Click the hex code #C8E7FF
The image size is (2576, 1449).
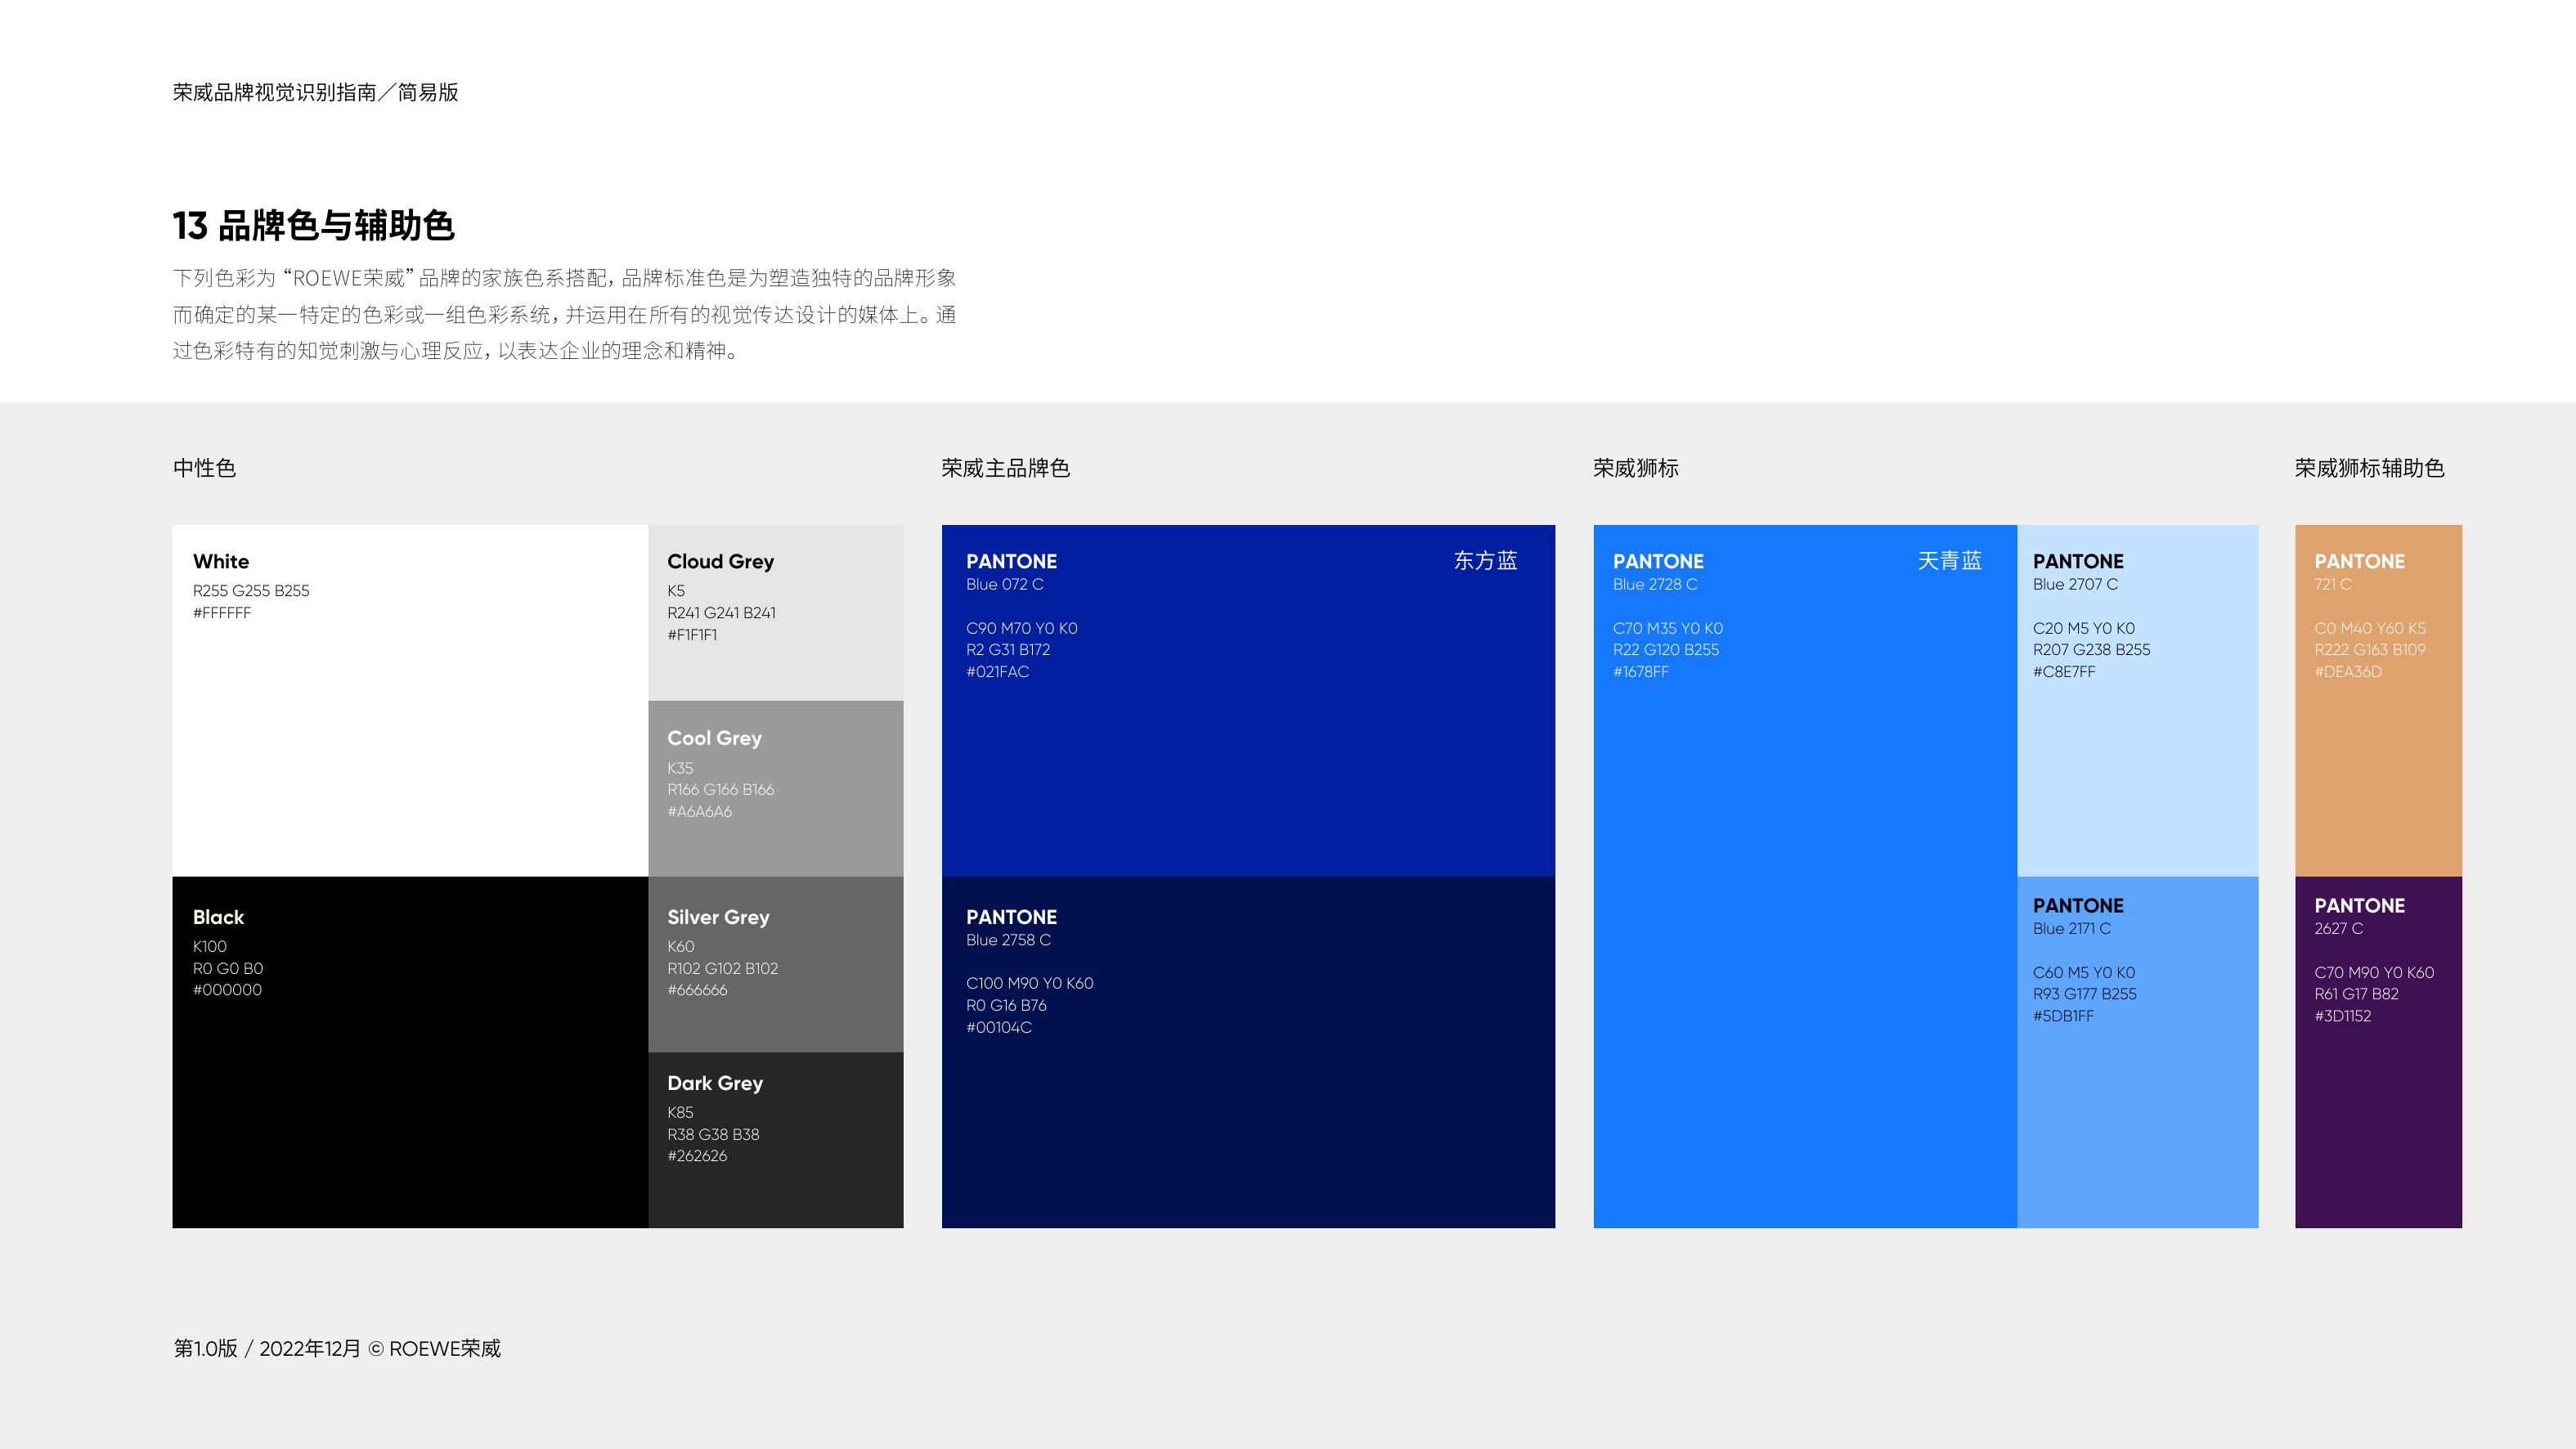[x=2063, y=672]
